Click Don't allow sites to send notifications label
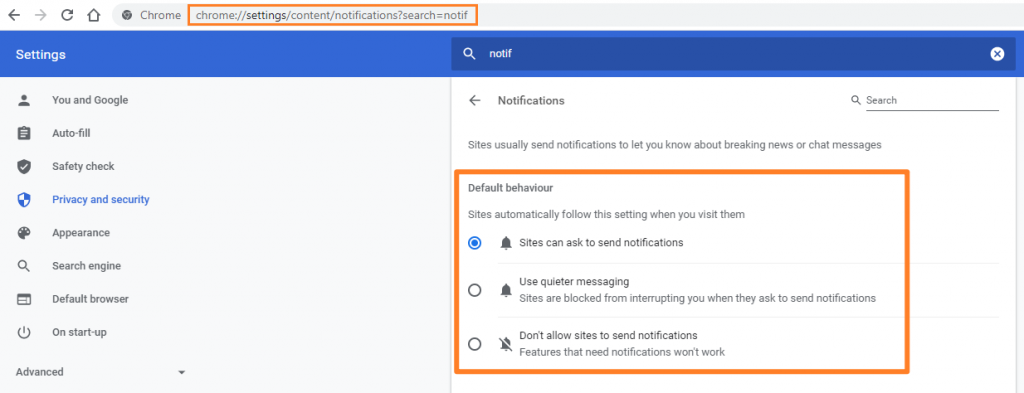 point(609,336)
